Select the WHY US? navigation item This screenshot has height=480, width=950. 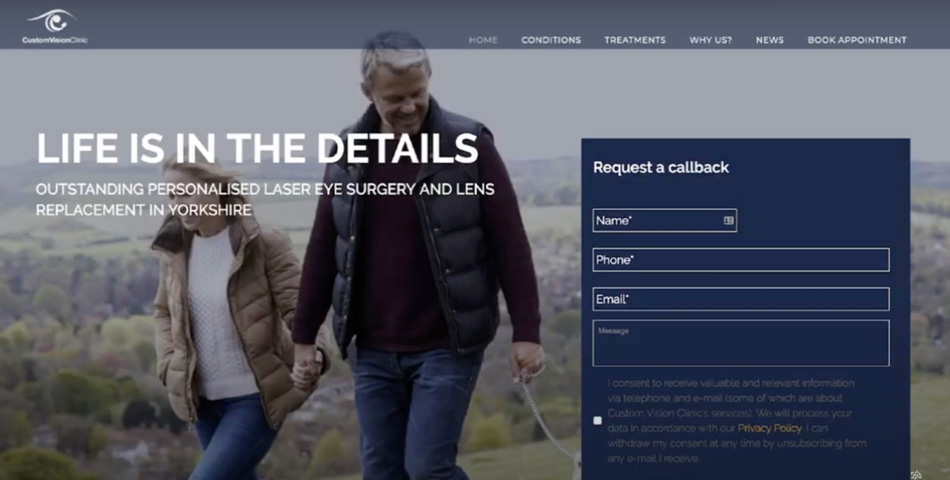pos(711,40)
